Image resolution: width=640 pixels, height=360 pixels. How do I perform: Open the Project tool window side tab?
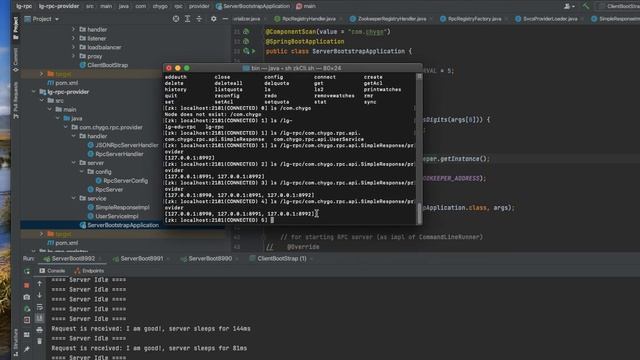point(16,29)
